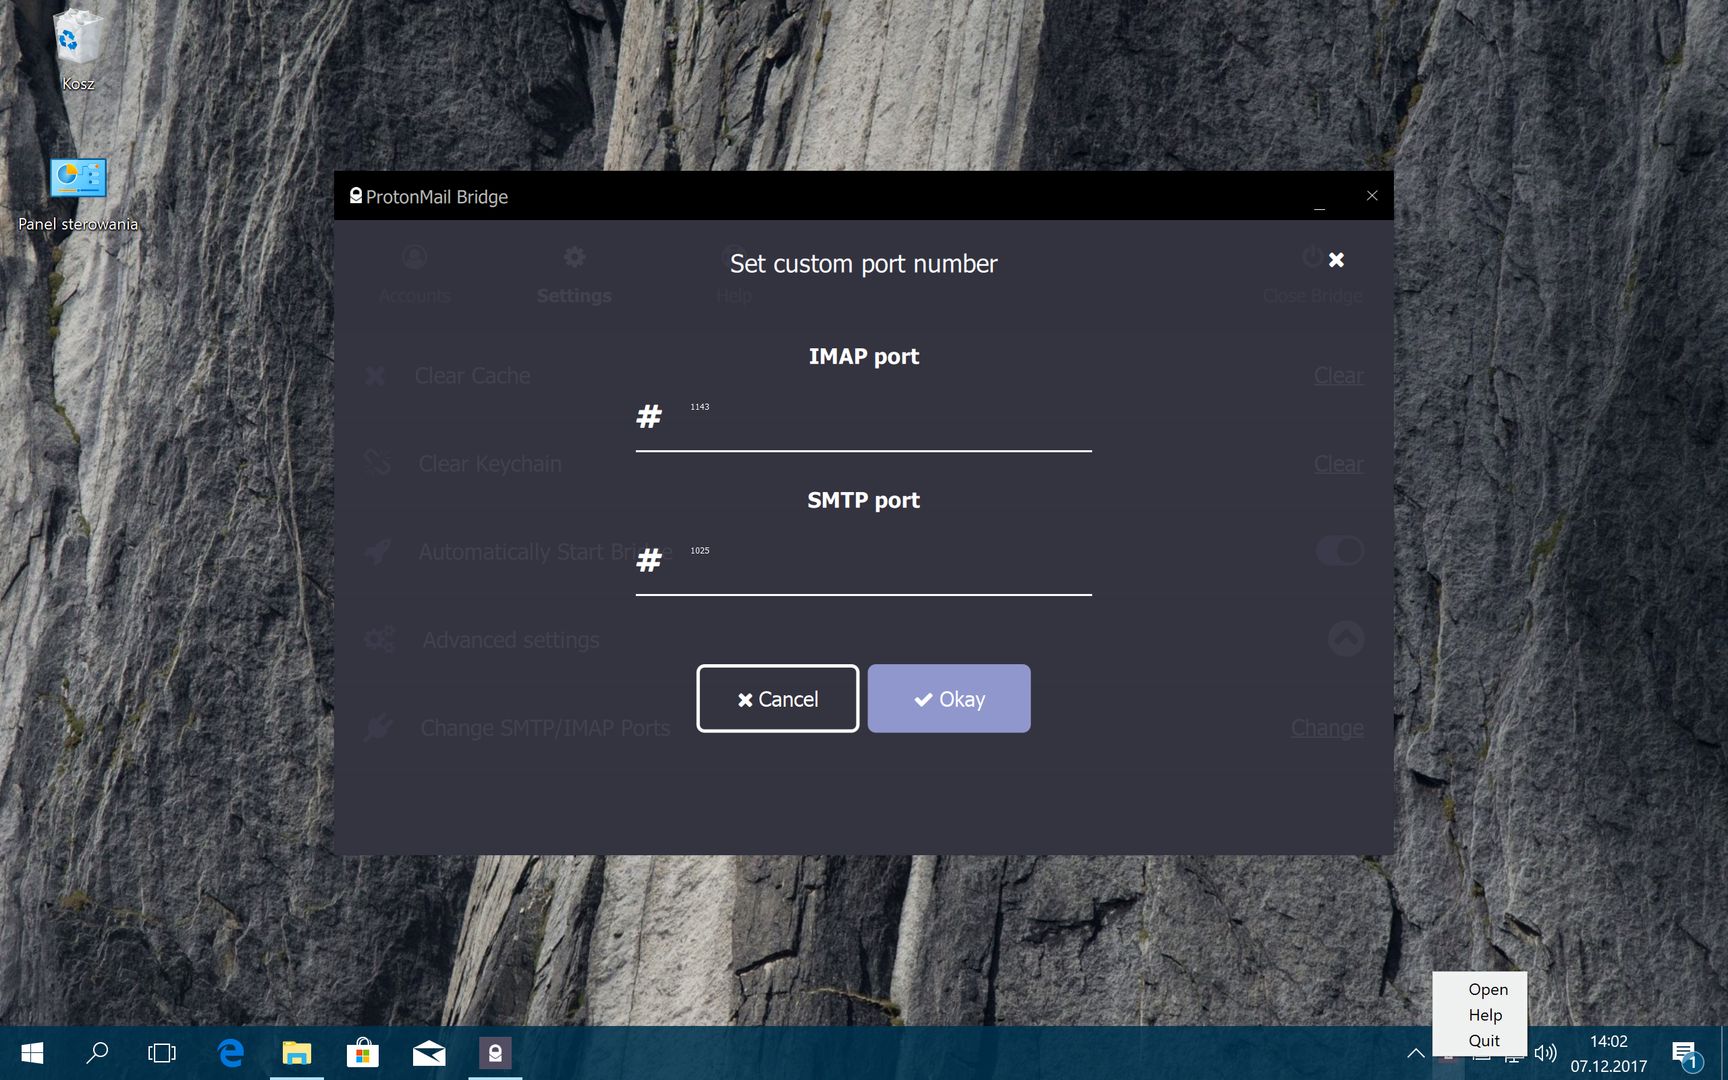1728x1080 pixels.
Task: Click the dimmed Close Bridge button
Action: (x=1312, y=275)
